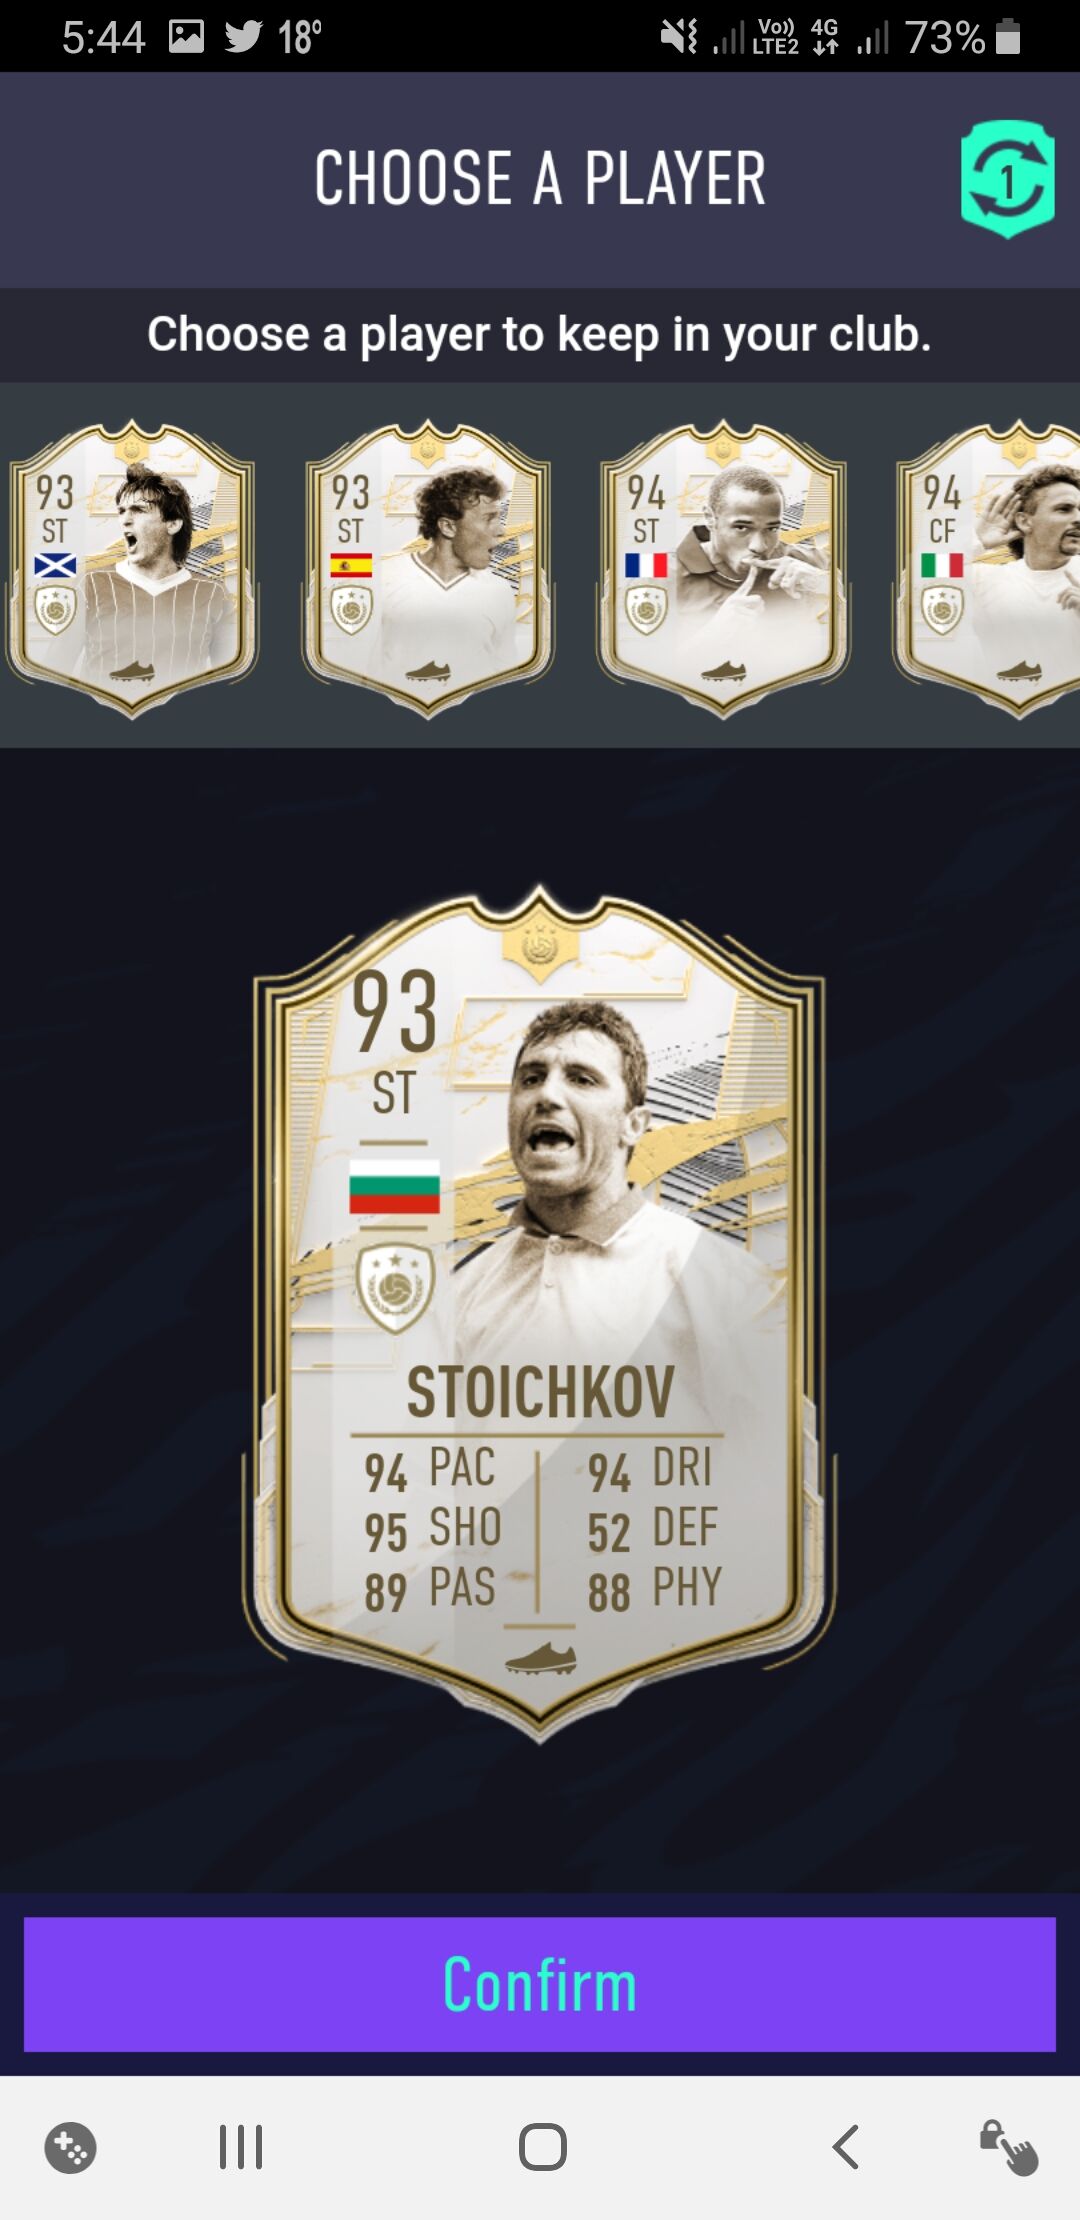Tap the Twitter notification icon in status bar
Screen dimensions: 1080x2220
(243, 37)
